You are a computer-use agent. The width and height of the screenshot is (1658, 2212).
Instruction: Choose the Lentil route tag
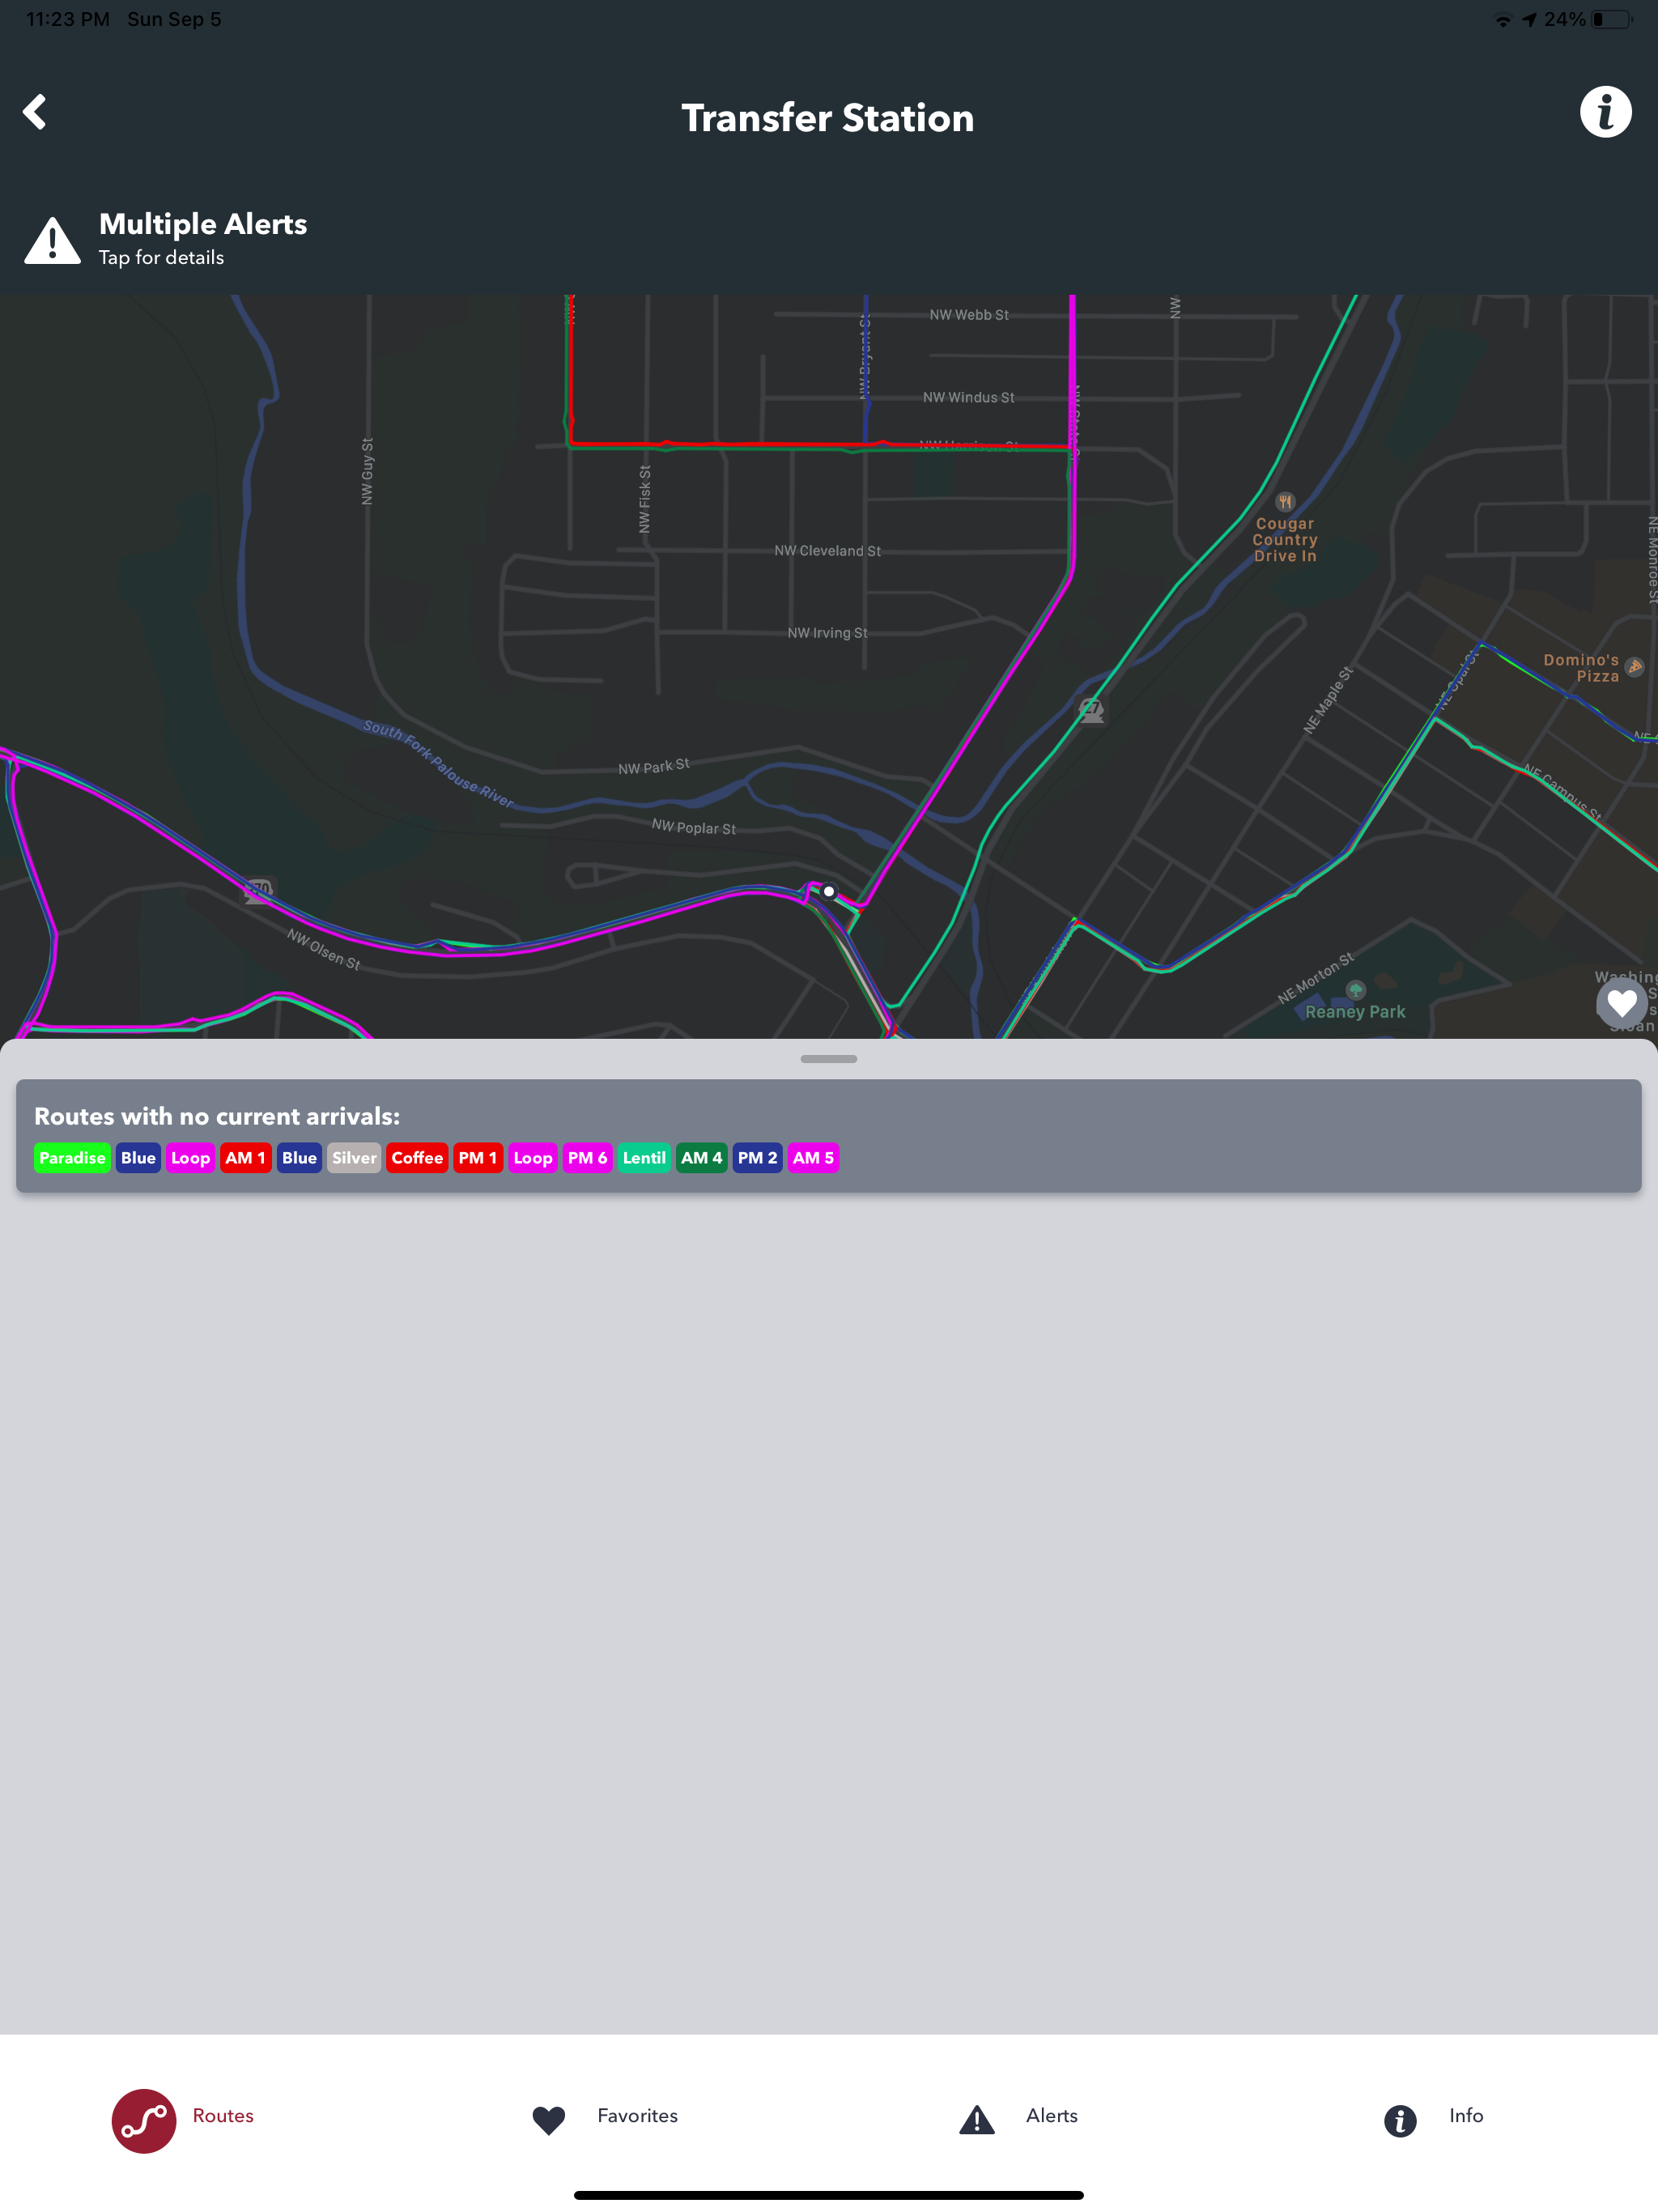pyautogui.click(x=644, y=1158)
